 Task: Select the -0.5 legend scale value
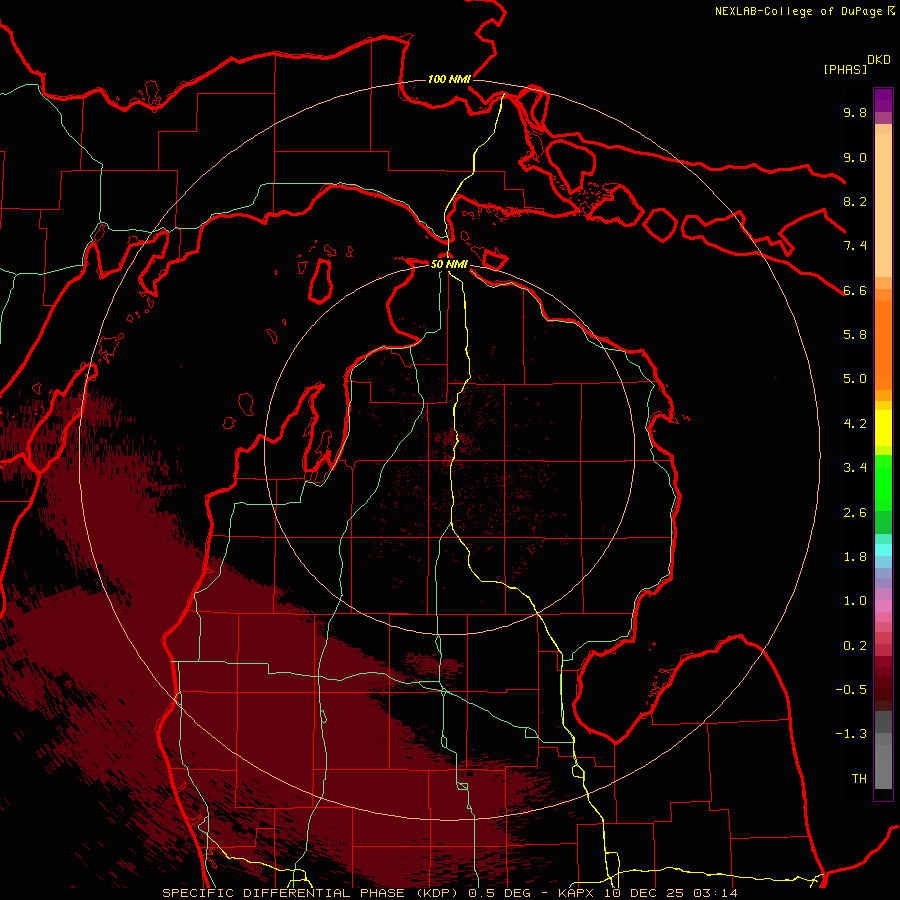click(x=851, y=690)
